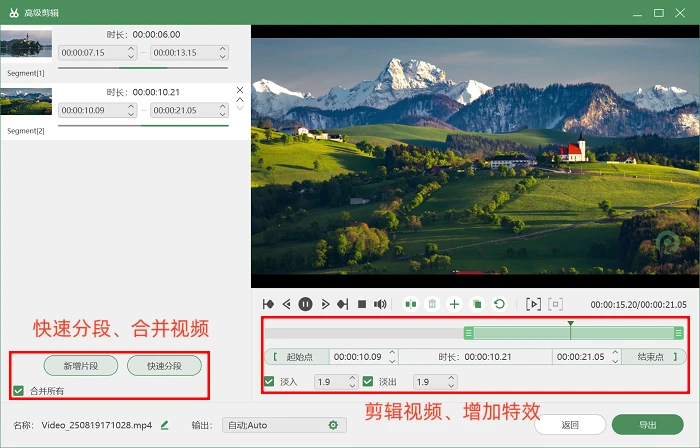This screenshot has height=448, width=700.
Task: Open the 自动;Auto output format dropdown
Action: (x=284, y=425)
